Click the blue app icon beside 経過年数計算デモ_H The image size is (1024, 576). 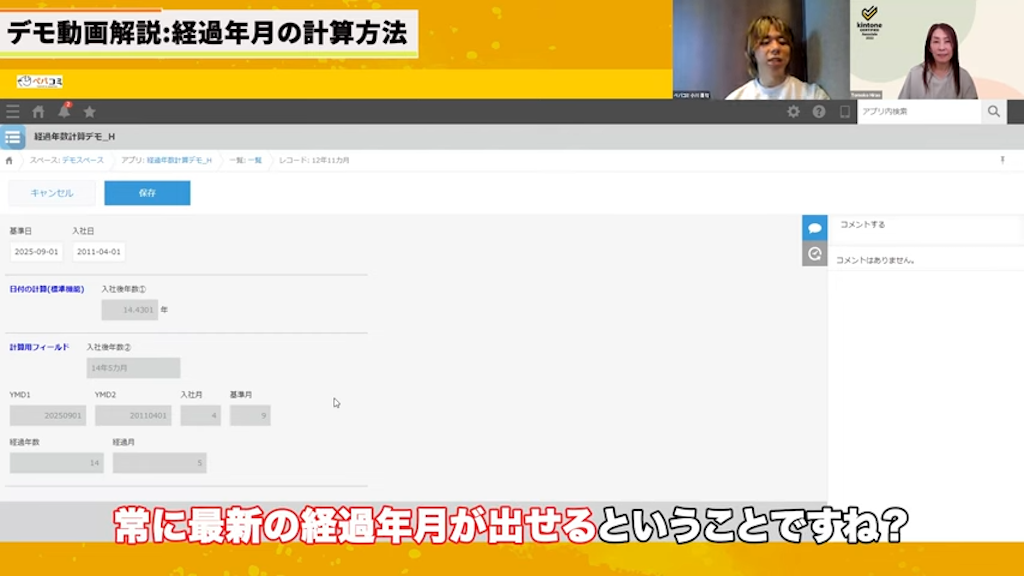tap(13, 137)
